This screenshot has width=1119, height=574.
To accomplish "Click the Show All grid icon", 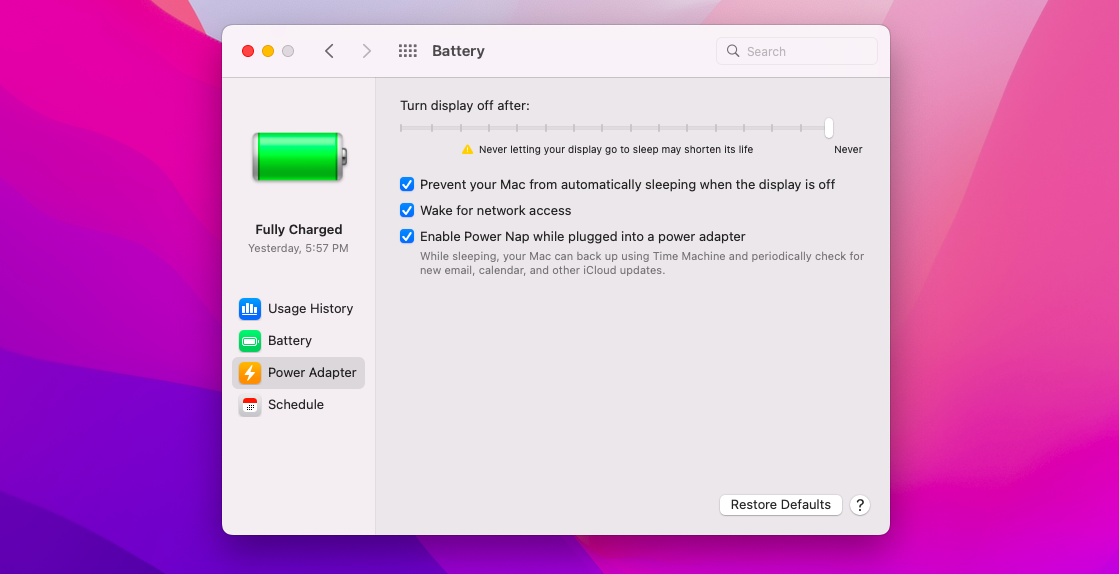I will [407, 51].
